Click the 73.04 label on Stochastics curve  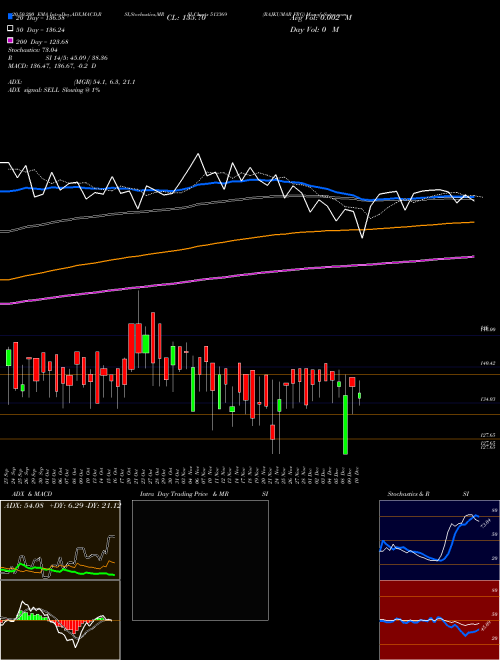[484, 524]
